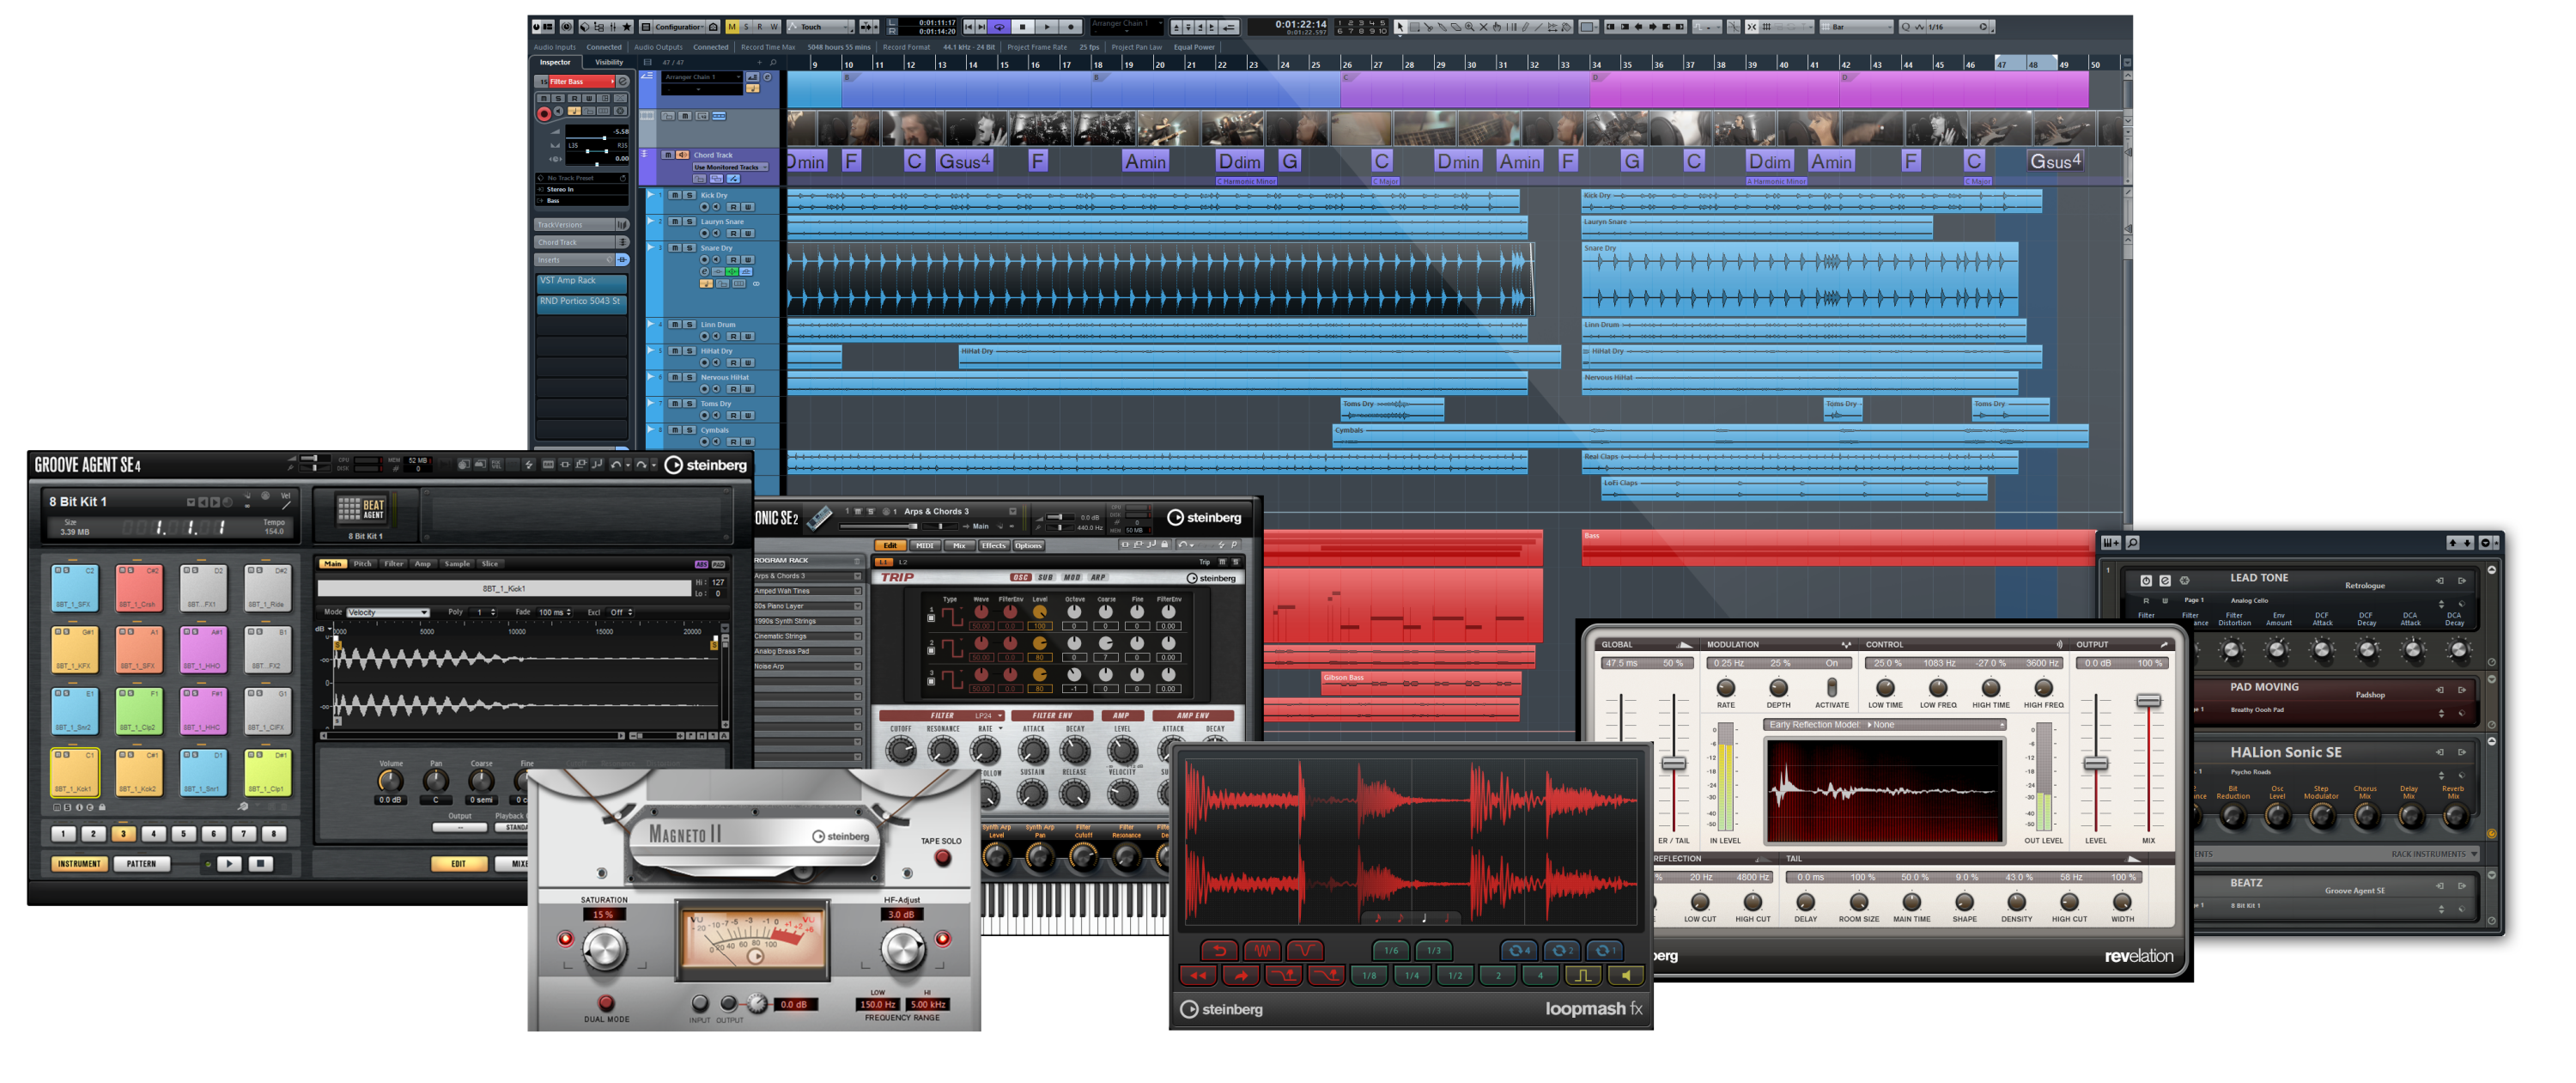The width and height of the screenshot is (2576, 1083).
Task: Click the Edit button in Groove Agent SE
Action: click(459, 864)
